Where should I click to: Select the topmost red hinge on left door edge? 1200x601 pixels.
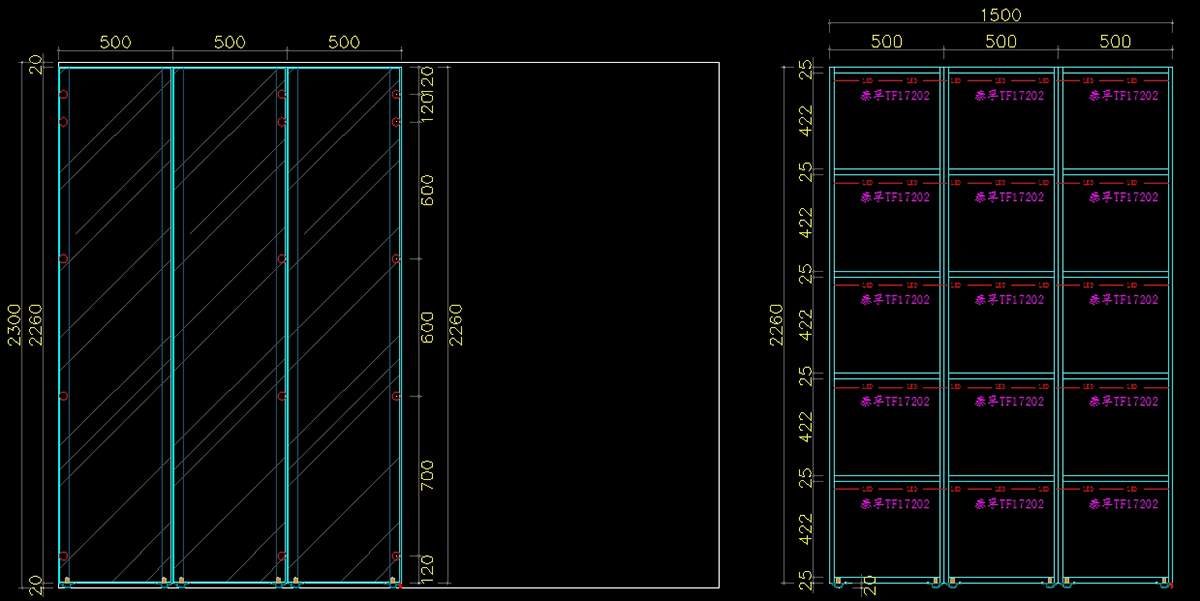pyautogui.click(x=64, y=95)
